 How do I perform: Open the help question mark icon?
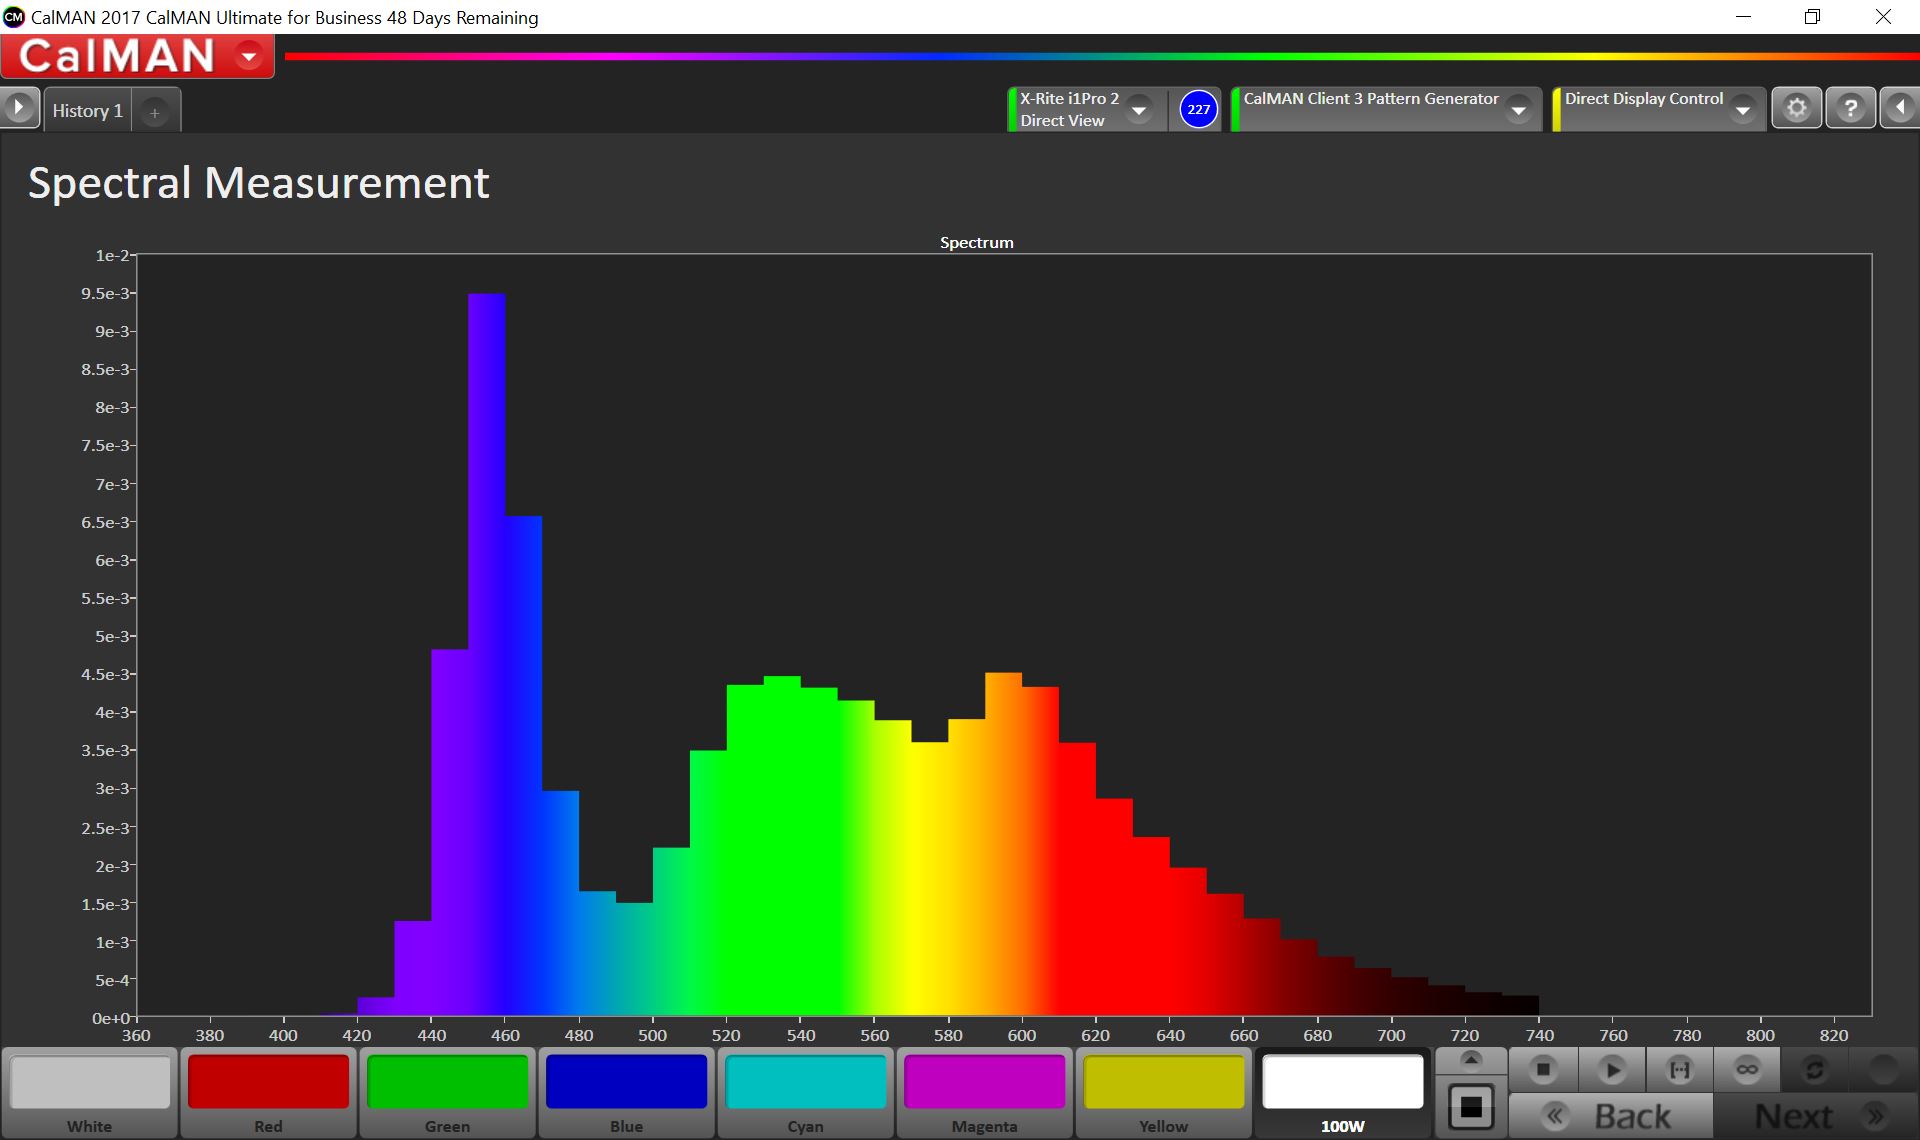(x=1850, y=108)
